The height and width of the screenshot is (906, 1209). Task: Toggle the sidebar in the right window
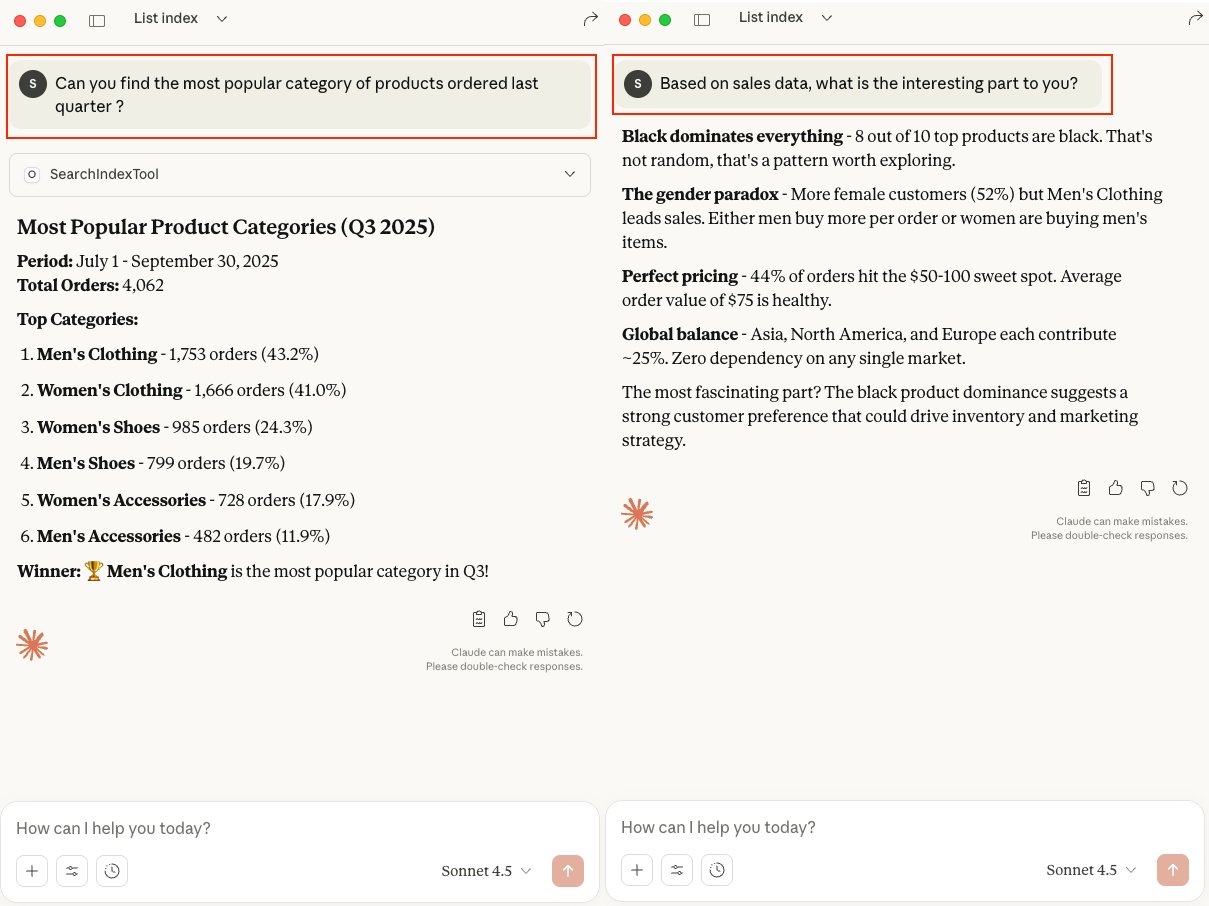point(702,20)
